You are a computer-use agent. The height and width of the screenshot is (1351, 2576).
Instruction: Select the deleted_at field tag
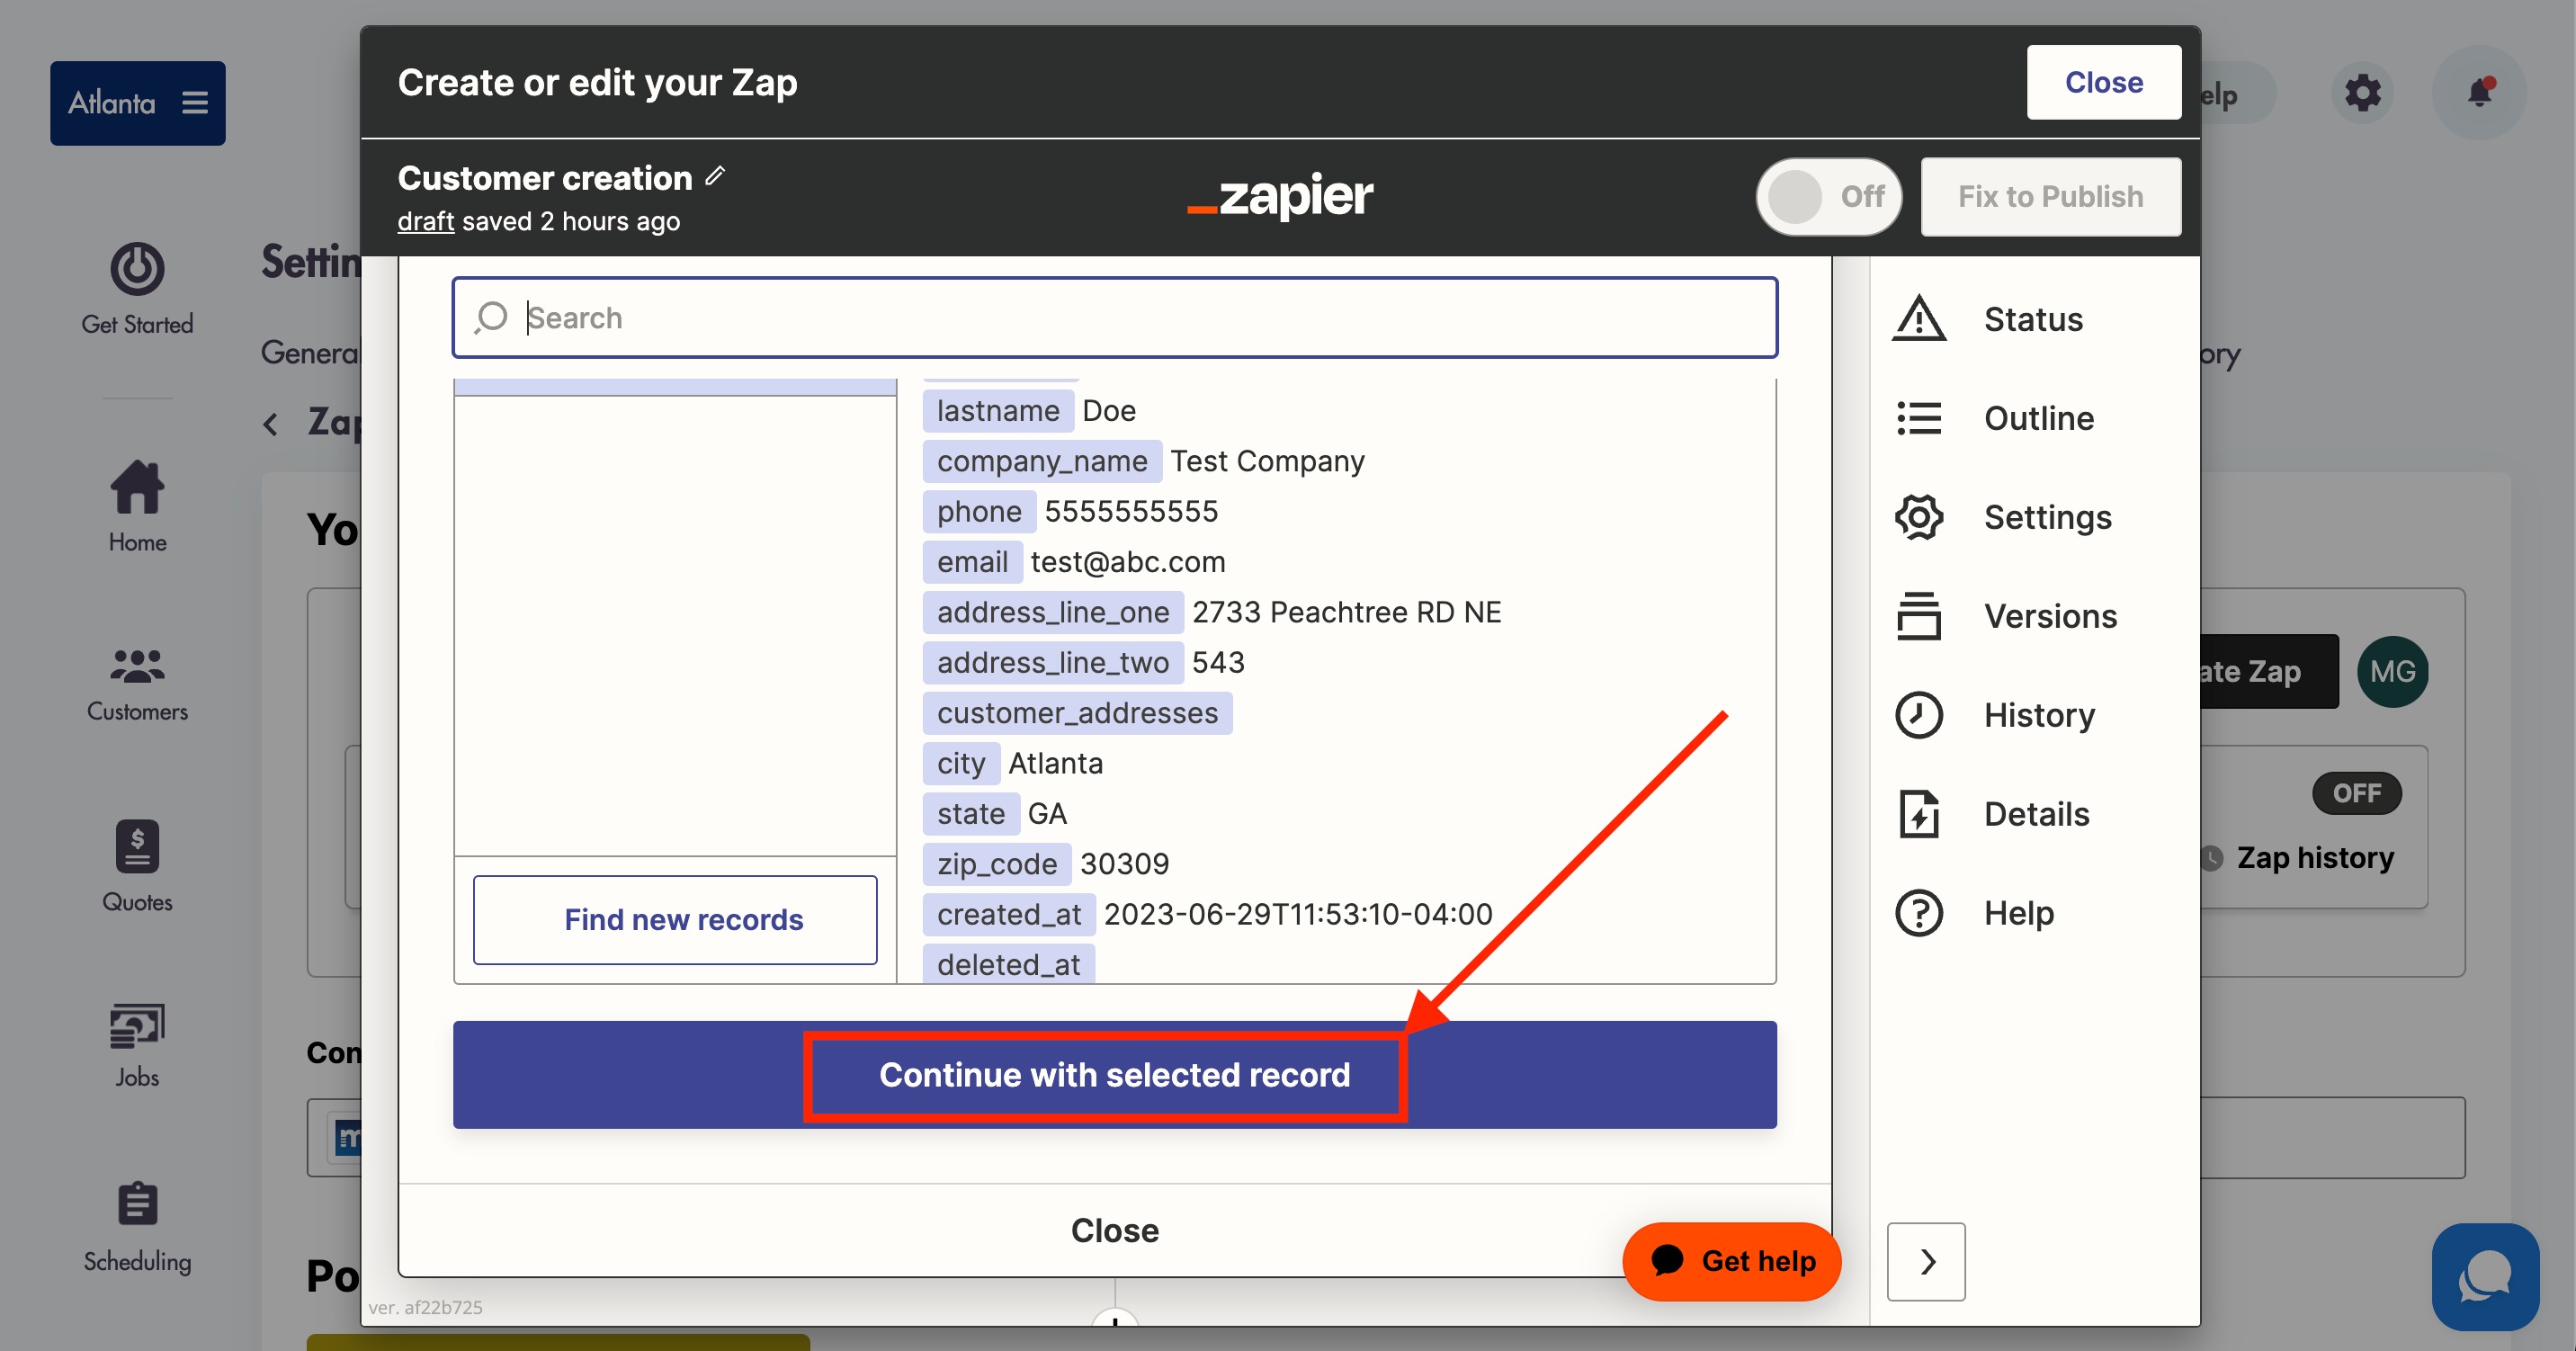click(1008, 964)
